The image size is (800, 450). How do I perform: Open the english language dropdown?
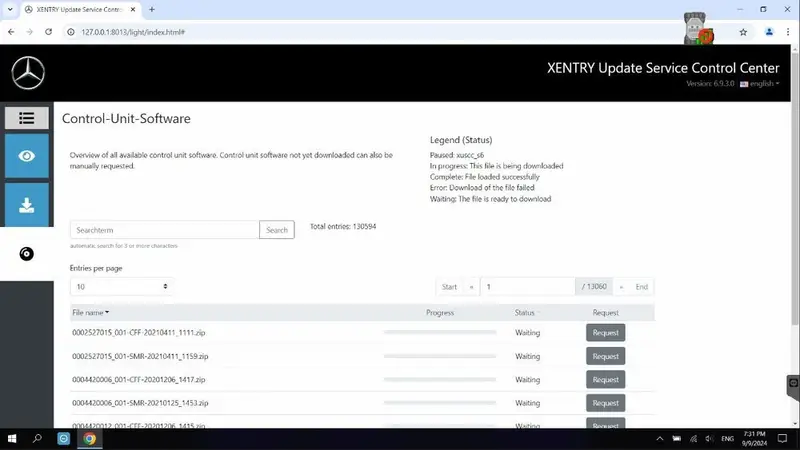[760, 84]
